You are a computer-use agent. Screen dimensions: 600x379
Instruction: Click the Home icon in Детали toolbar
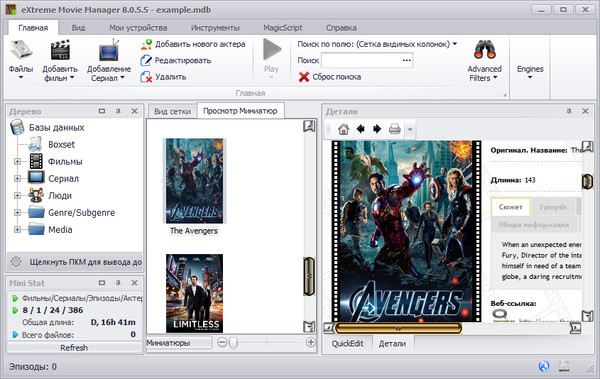coord(343,129)
